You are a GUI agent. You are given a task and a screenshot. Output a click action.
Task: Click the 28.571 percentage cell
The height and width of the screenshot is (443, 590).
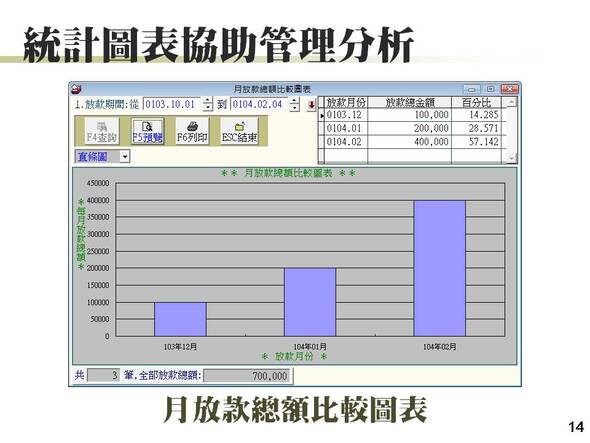(477, 128)
